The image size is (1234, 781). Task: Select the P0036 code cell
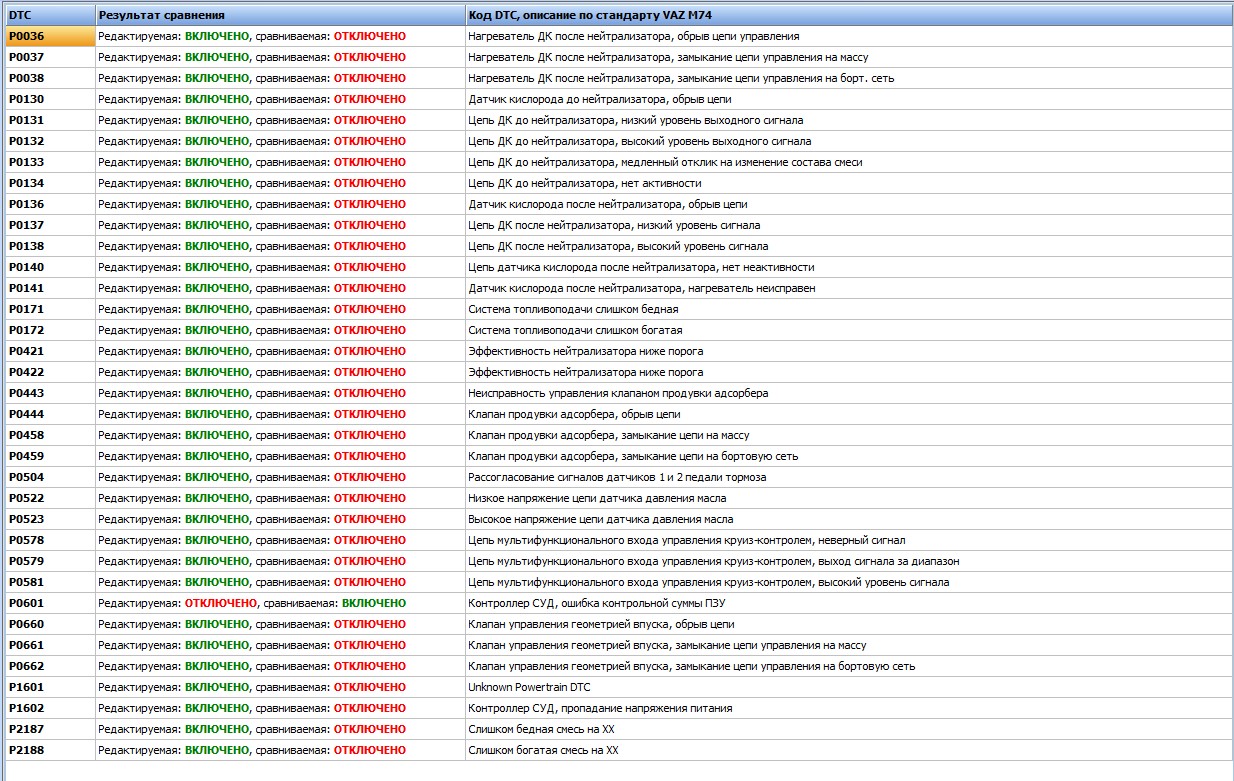pos(50,36)
